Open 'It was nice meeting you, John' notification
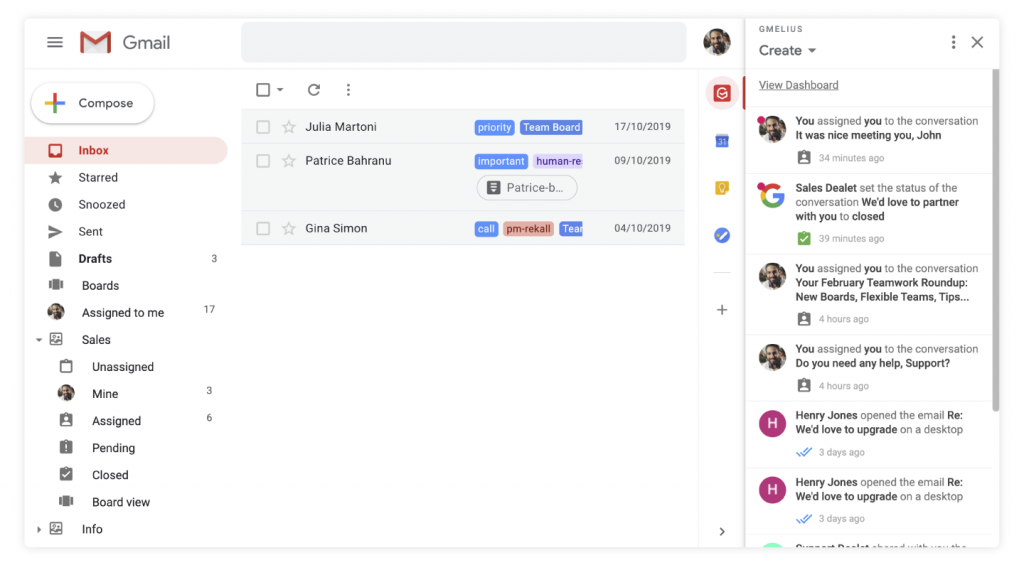 click(869, 140)
